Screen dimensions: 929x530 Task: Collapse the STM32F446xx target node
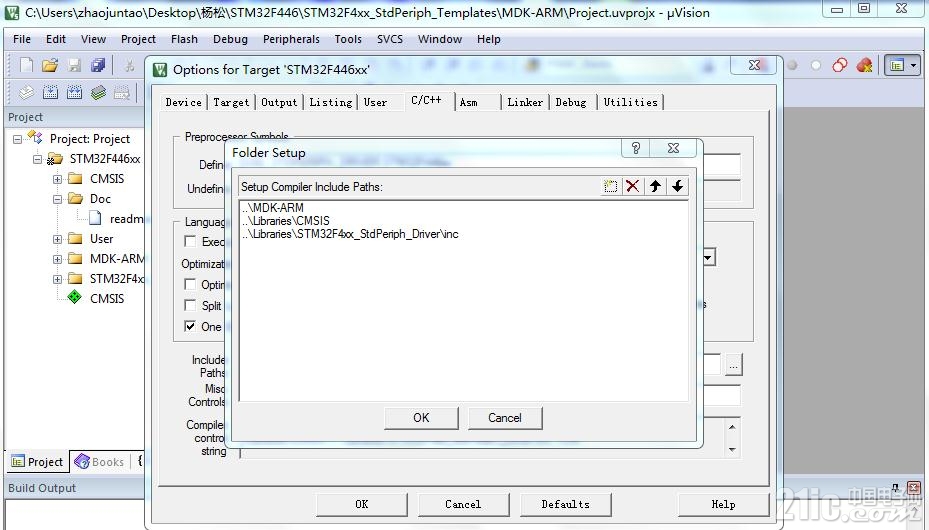(37, 159)
